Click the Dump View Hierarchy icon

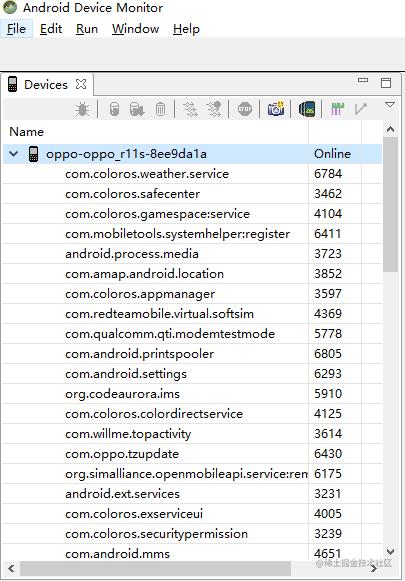coord(307,109)
